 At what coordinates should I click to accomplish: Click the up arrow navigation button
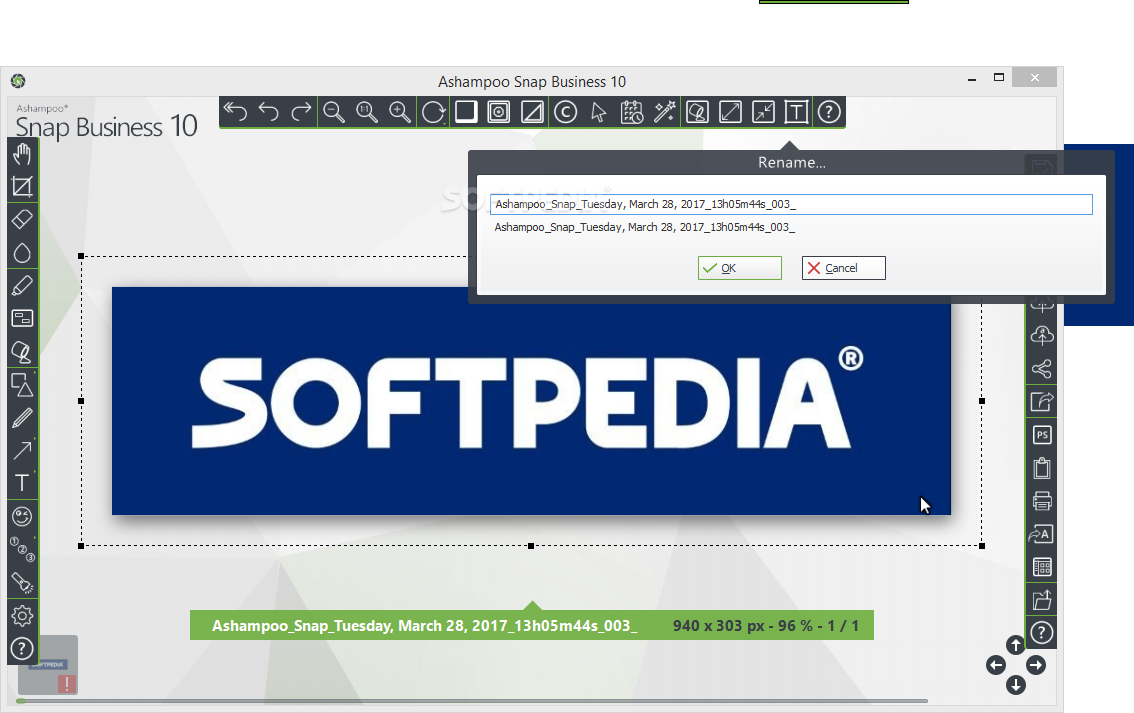[x=1015, y=645]
